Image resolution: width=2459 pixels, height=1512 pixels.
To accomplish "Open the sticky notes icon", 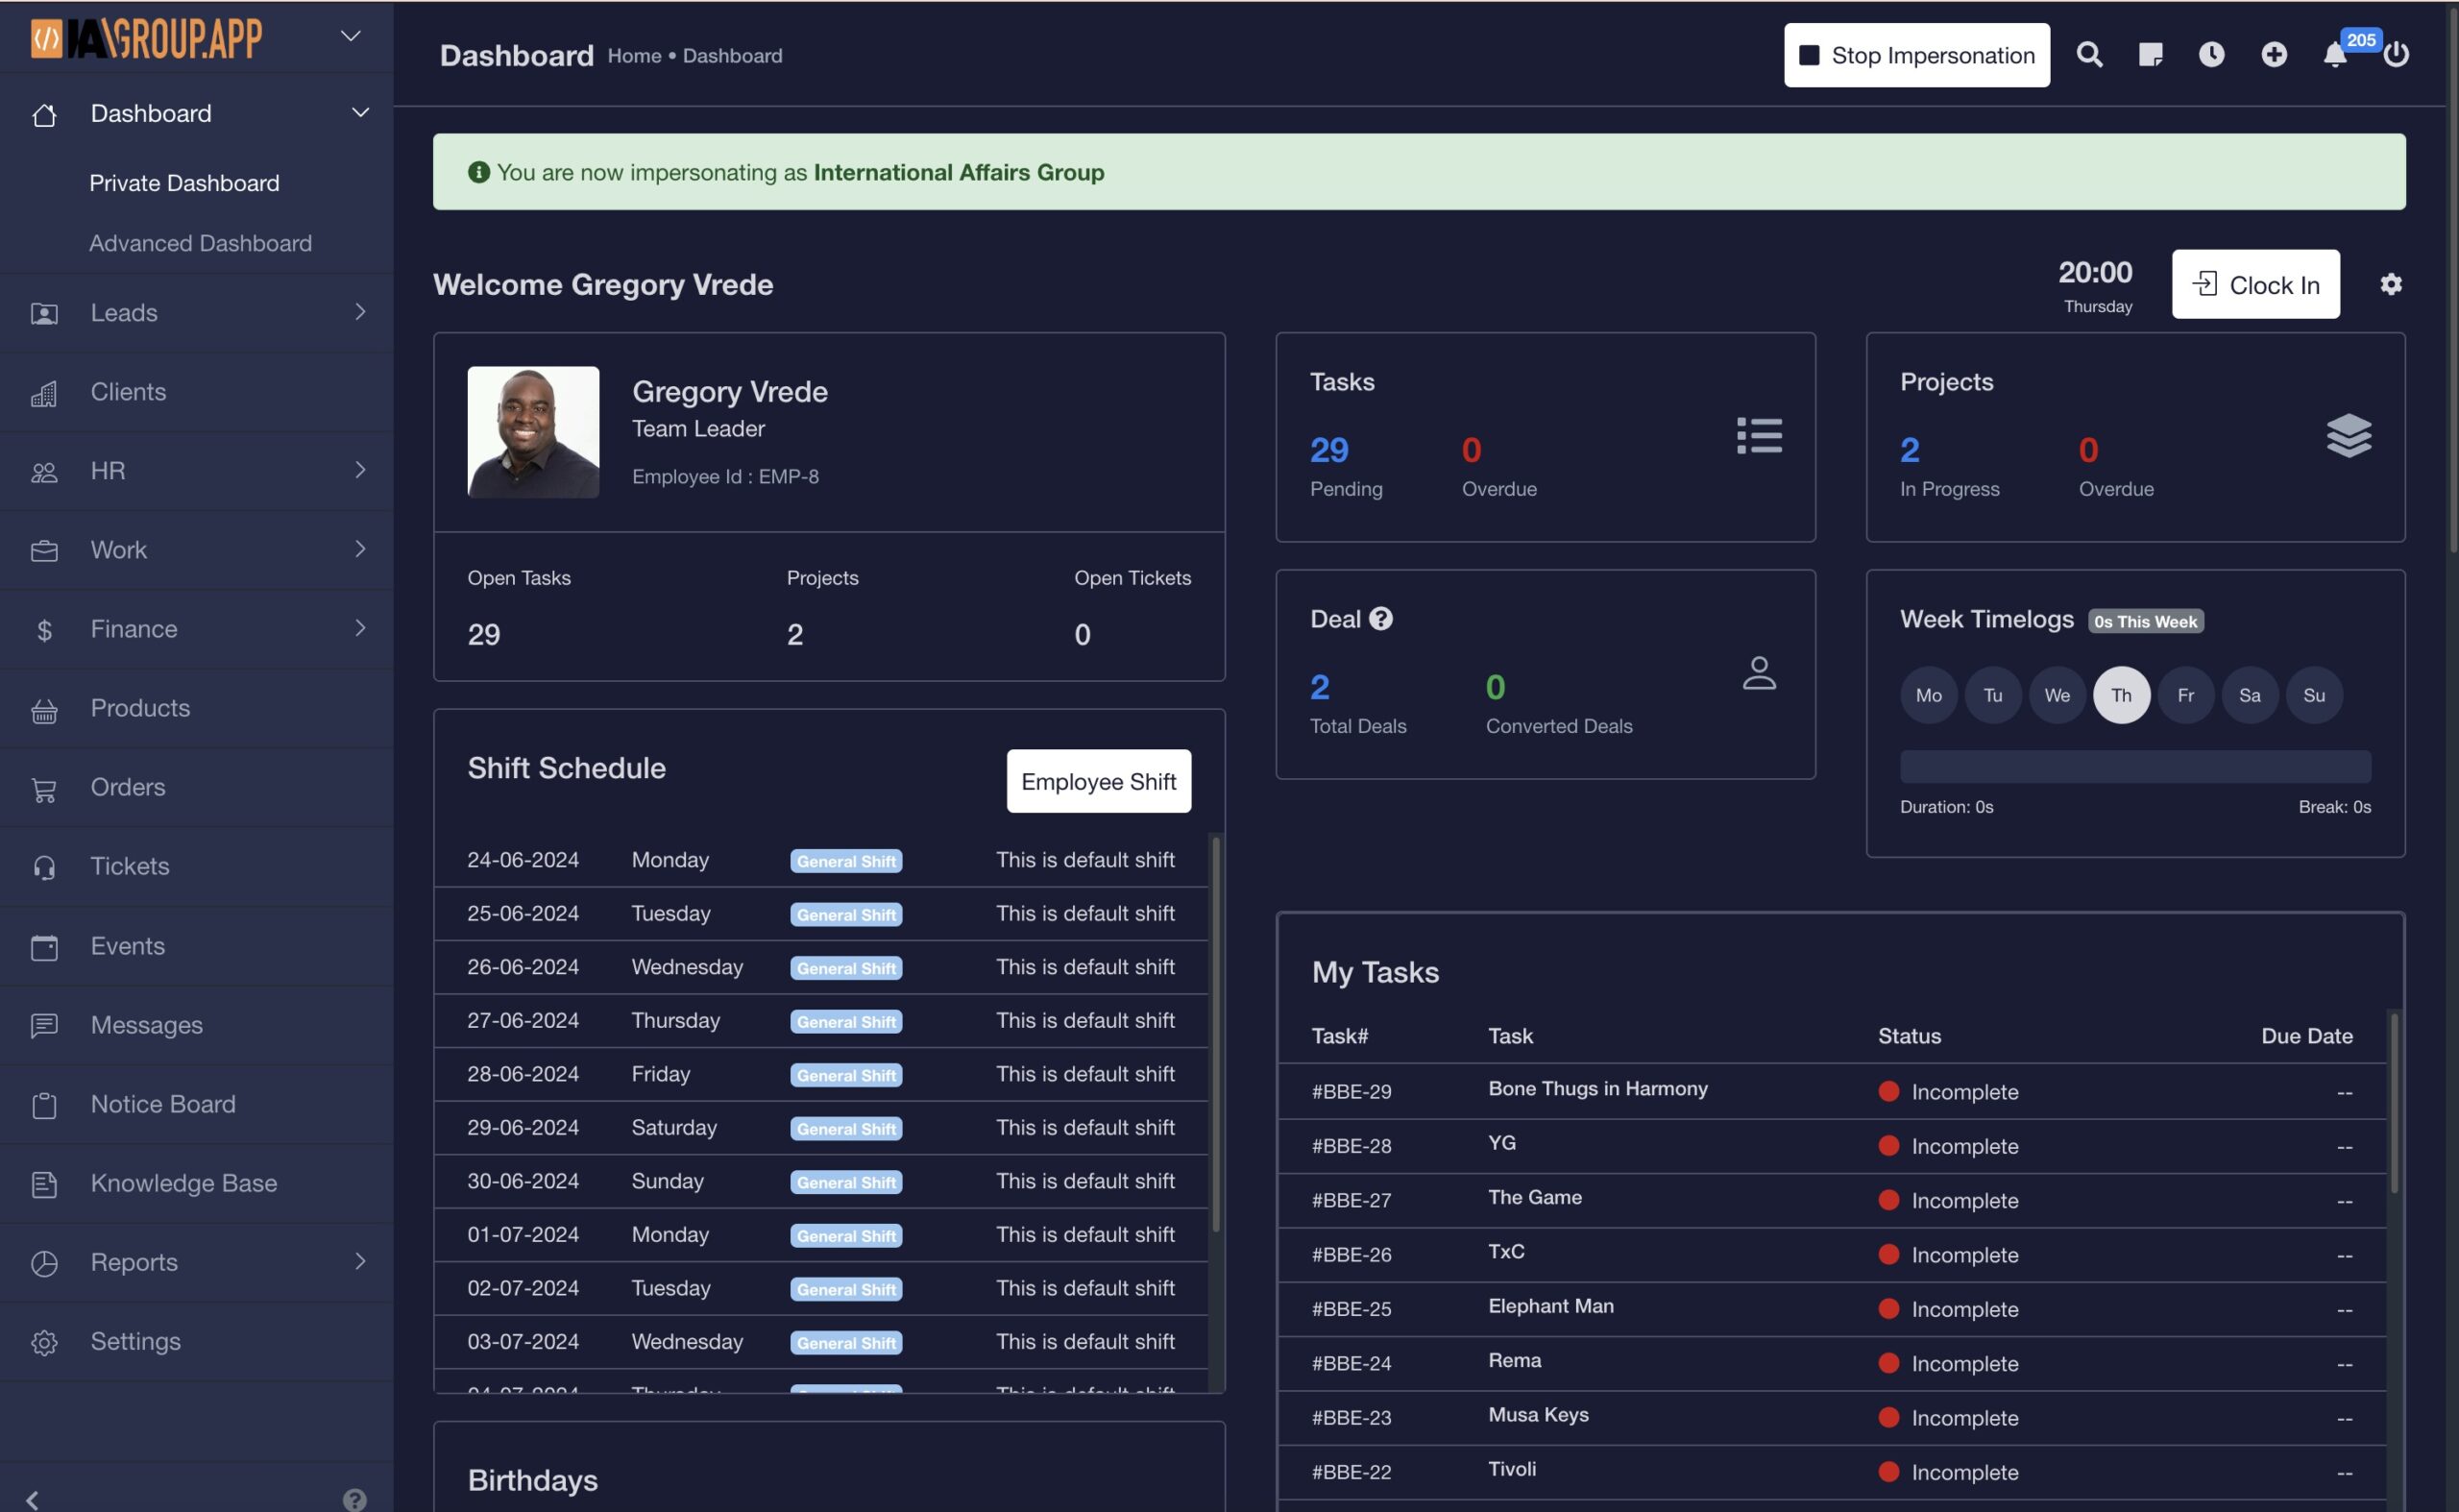I will pos(2150,55).
